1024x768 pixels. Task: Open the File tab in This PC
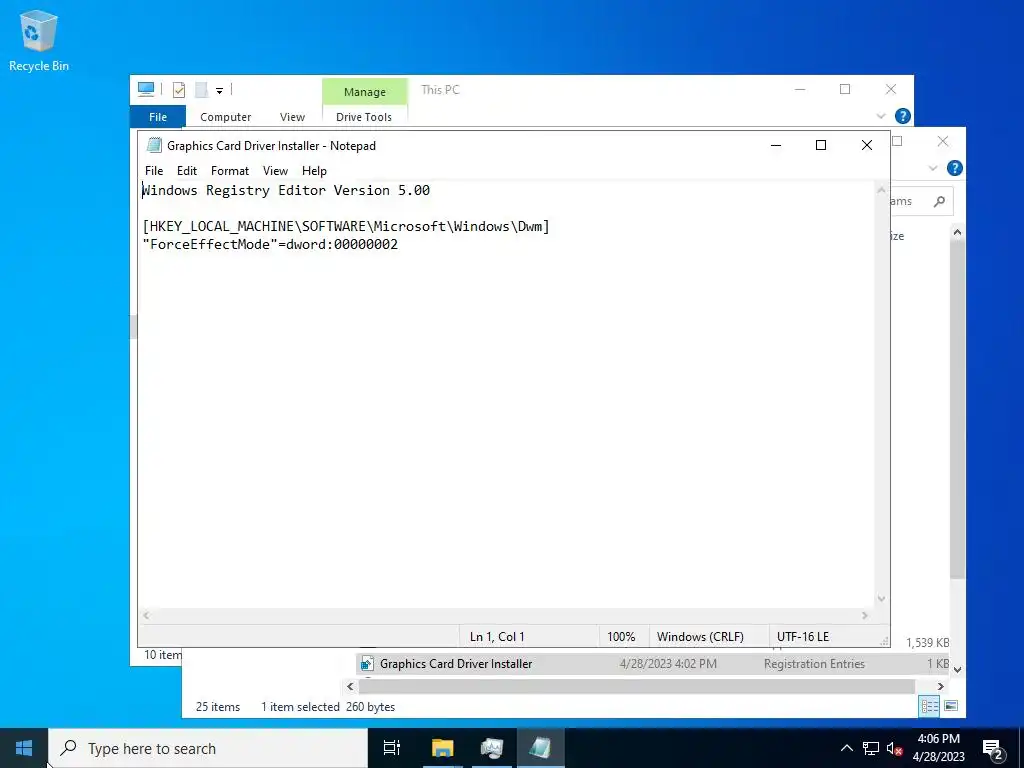157,117
